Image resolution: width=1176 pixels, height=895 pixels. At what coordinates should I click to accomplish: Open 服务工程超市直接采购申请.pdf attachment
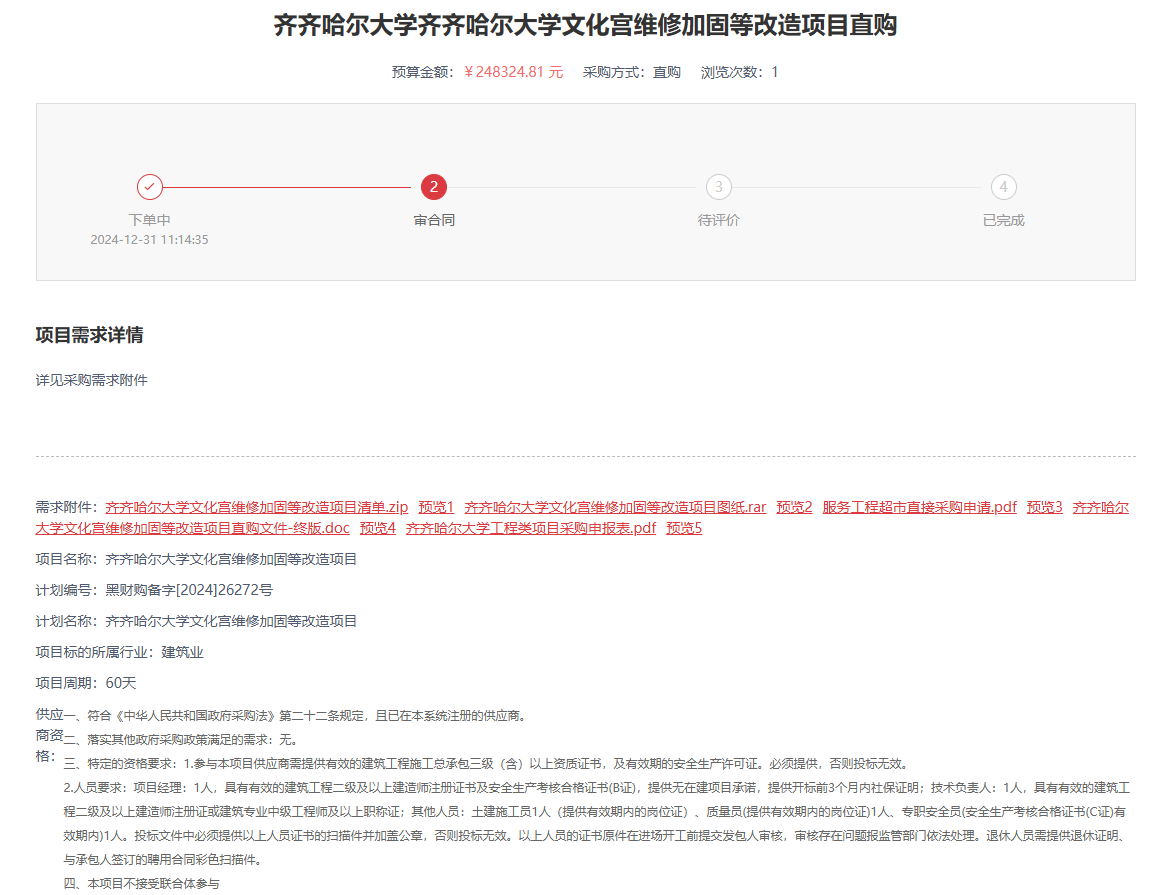(x=919, y=507)
